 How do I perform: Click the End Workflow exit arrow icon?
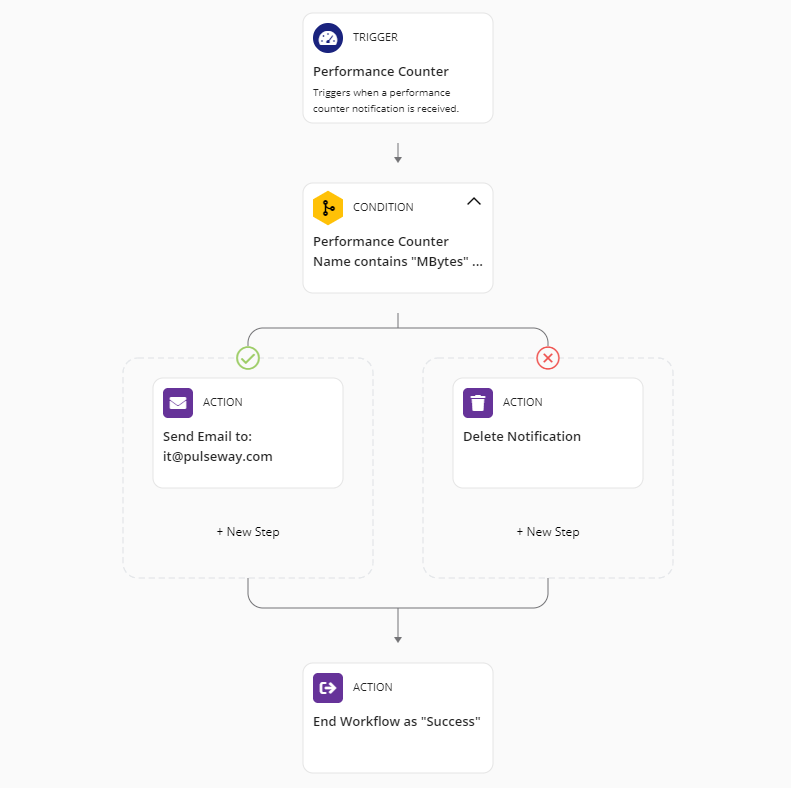[328, 688]
